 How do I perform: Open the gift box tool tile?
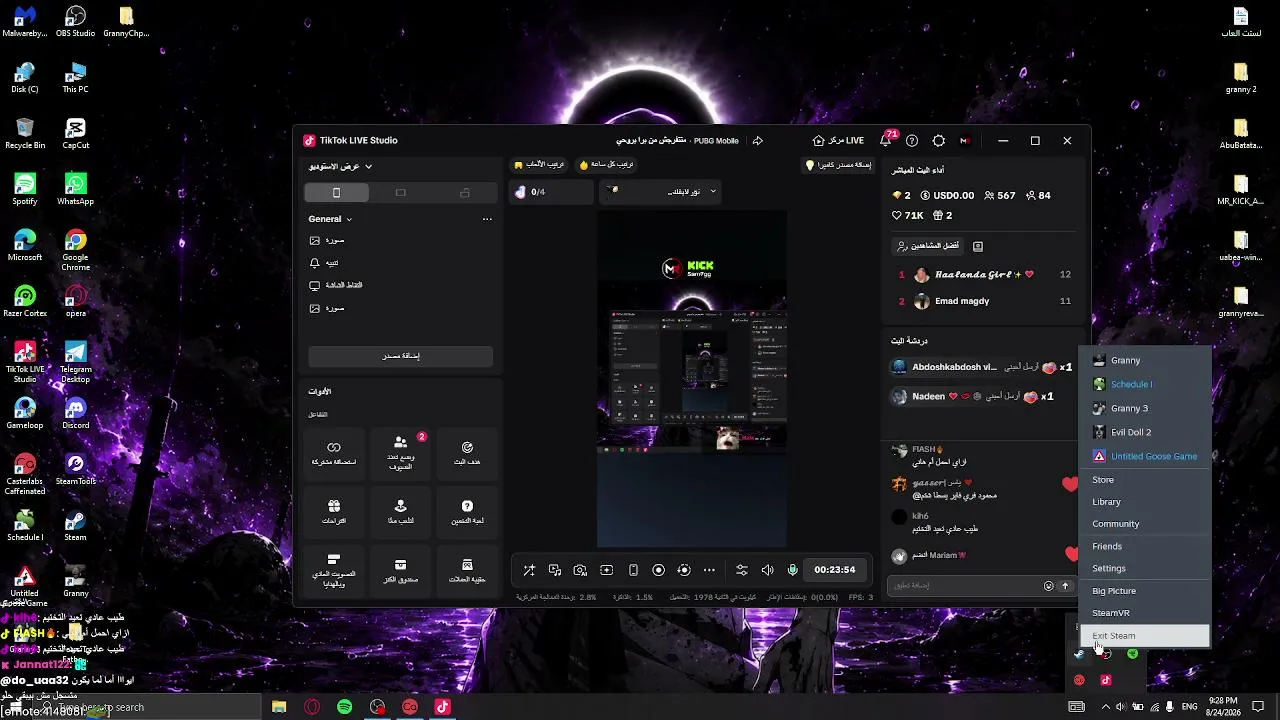pyautogui.click(x=334, y=513)
